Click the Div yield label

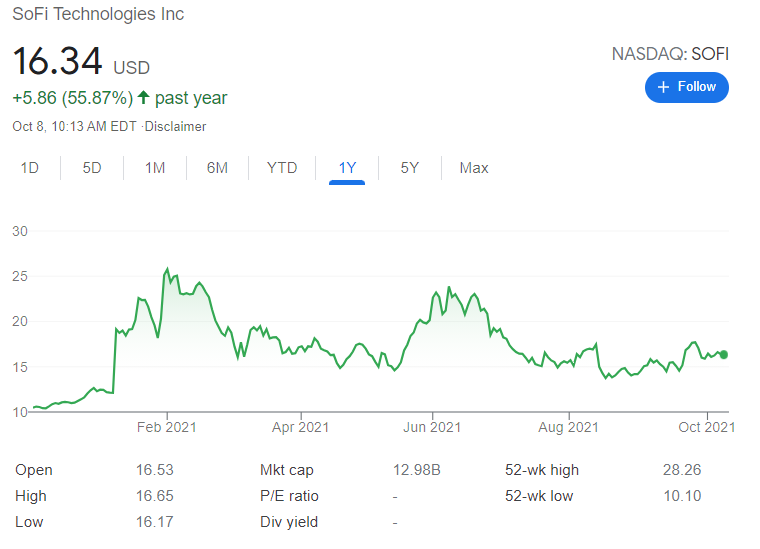[x=289, y=522]
